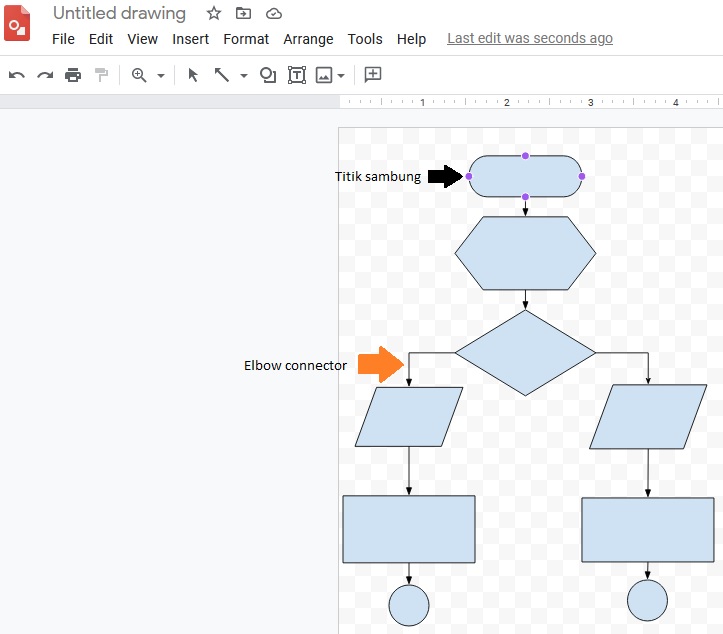Image resolution: width=723 pixels, height=634 pixels.
Task: Select the Text box tool
Action: 297,75
